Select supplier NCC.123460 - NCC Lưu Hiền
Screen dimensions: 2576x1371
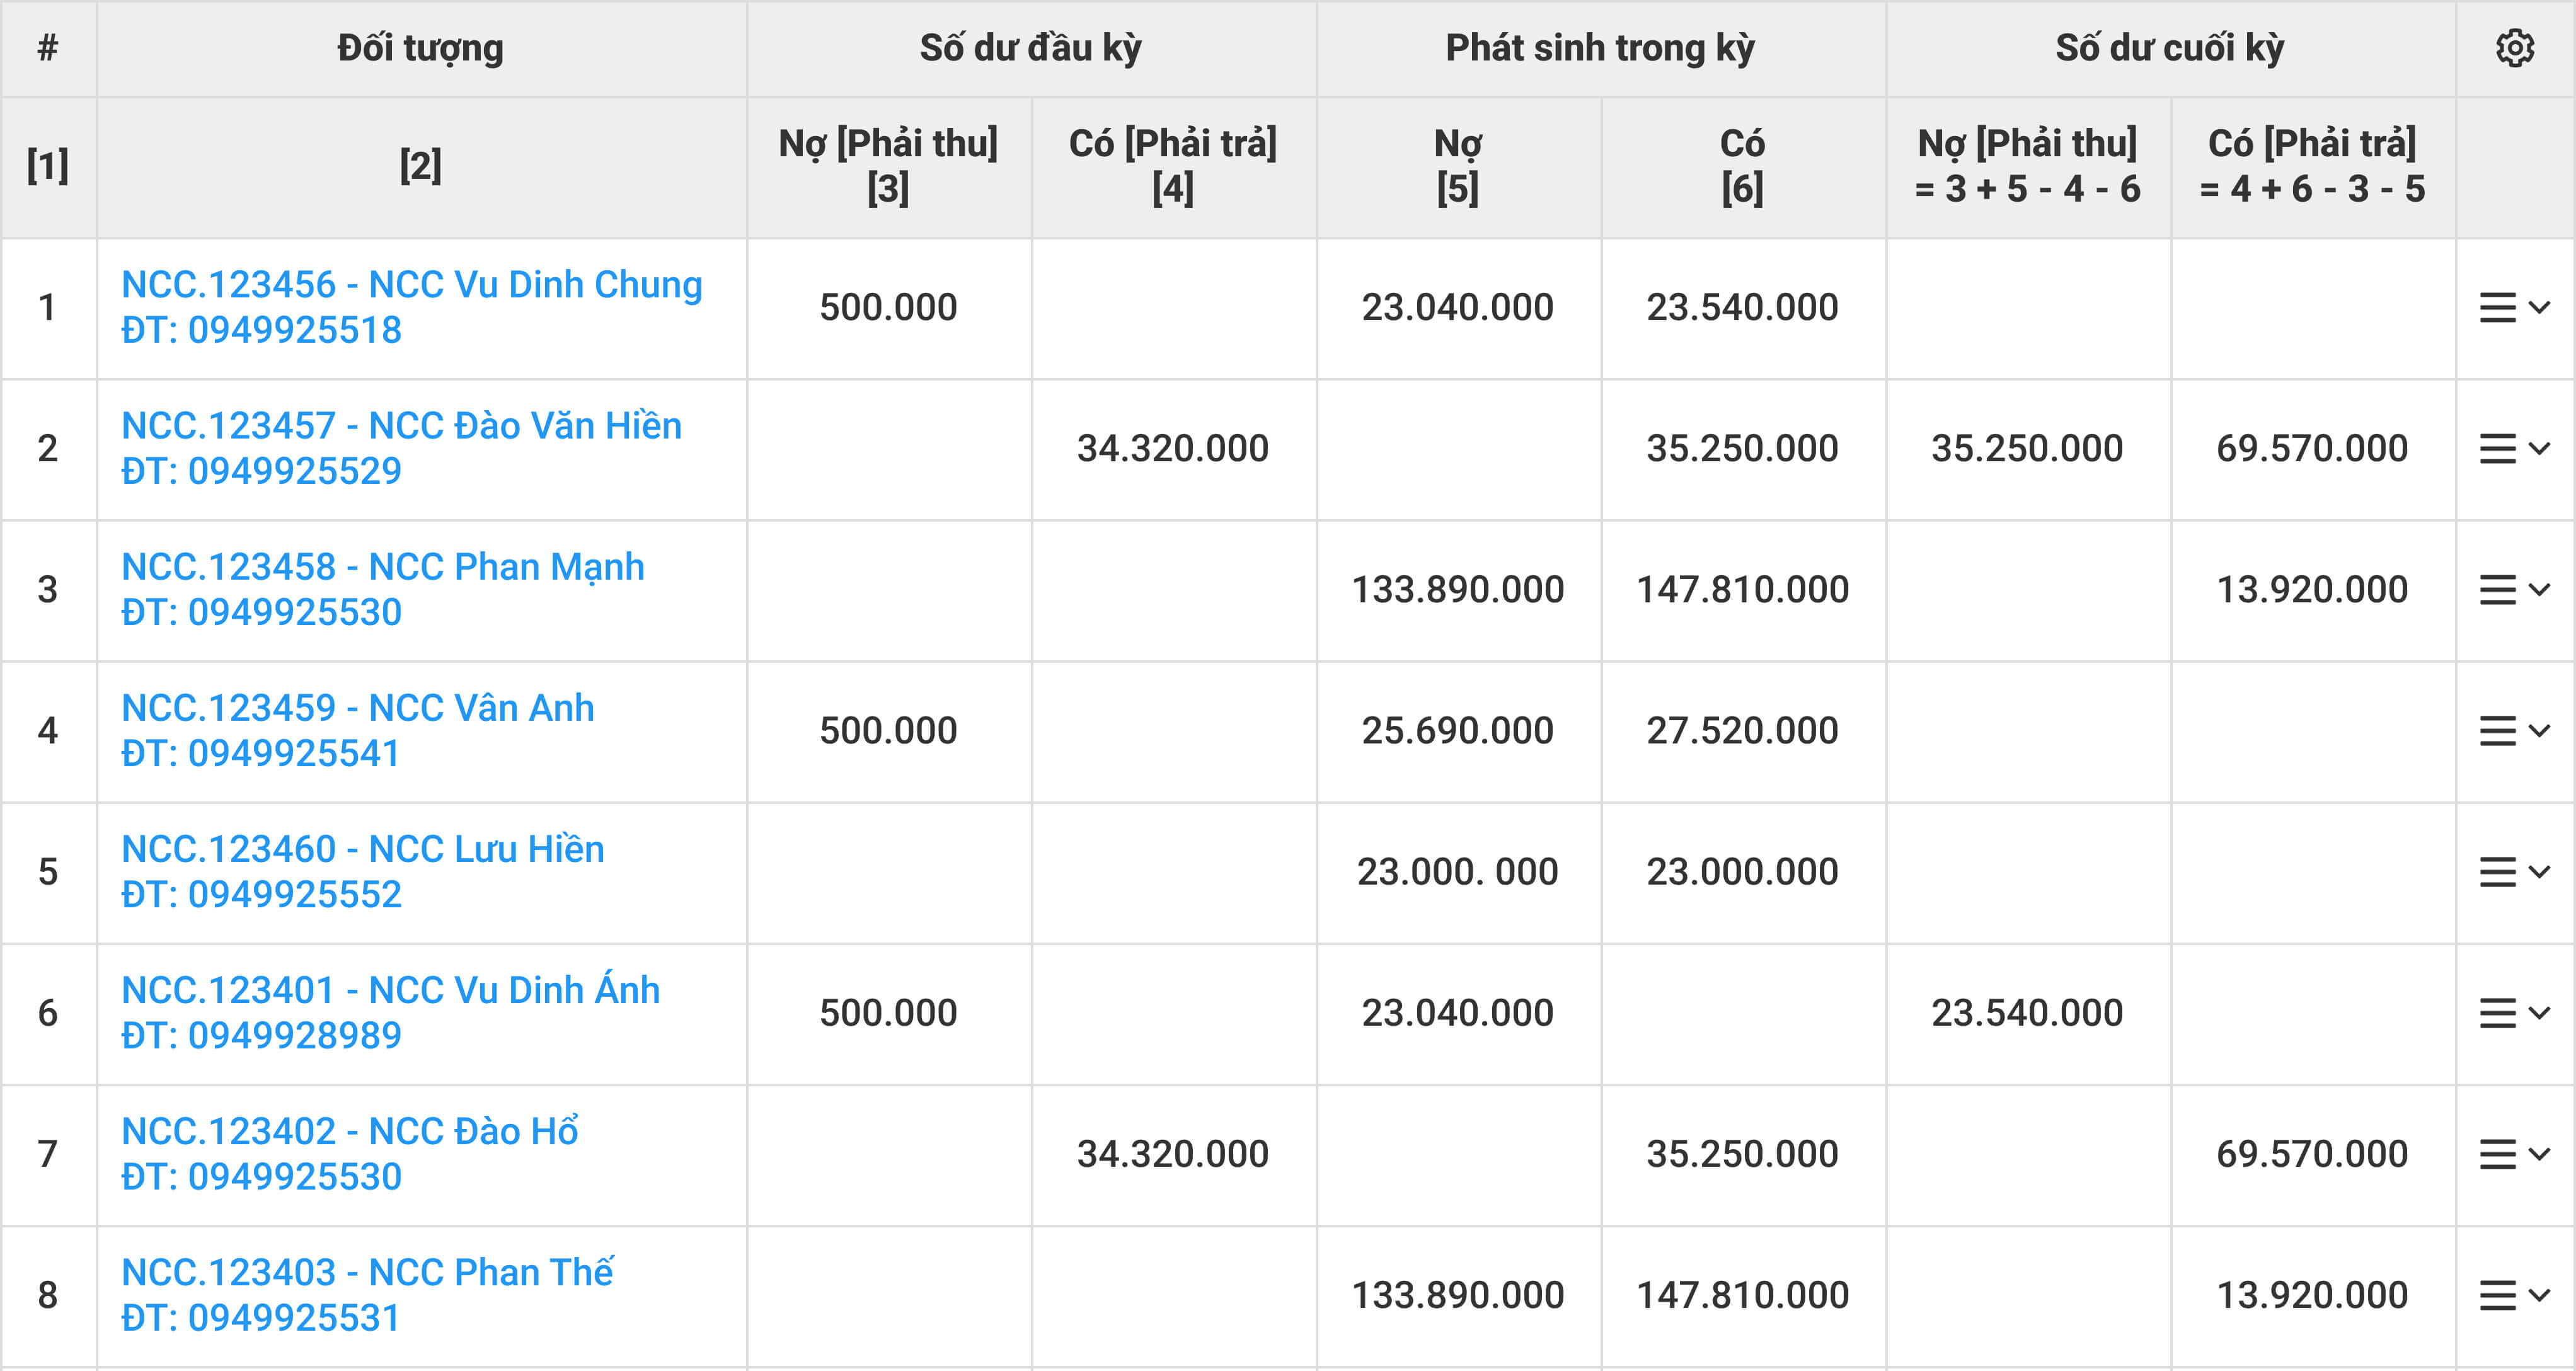[x=362, y=849]
